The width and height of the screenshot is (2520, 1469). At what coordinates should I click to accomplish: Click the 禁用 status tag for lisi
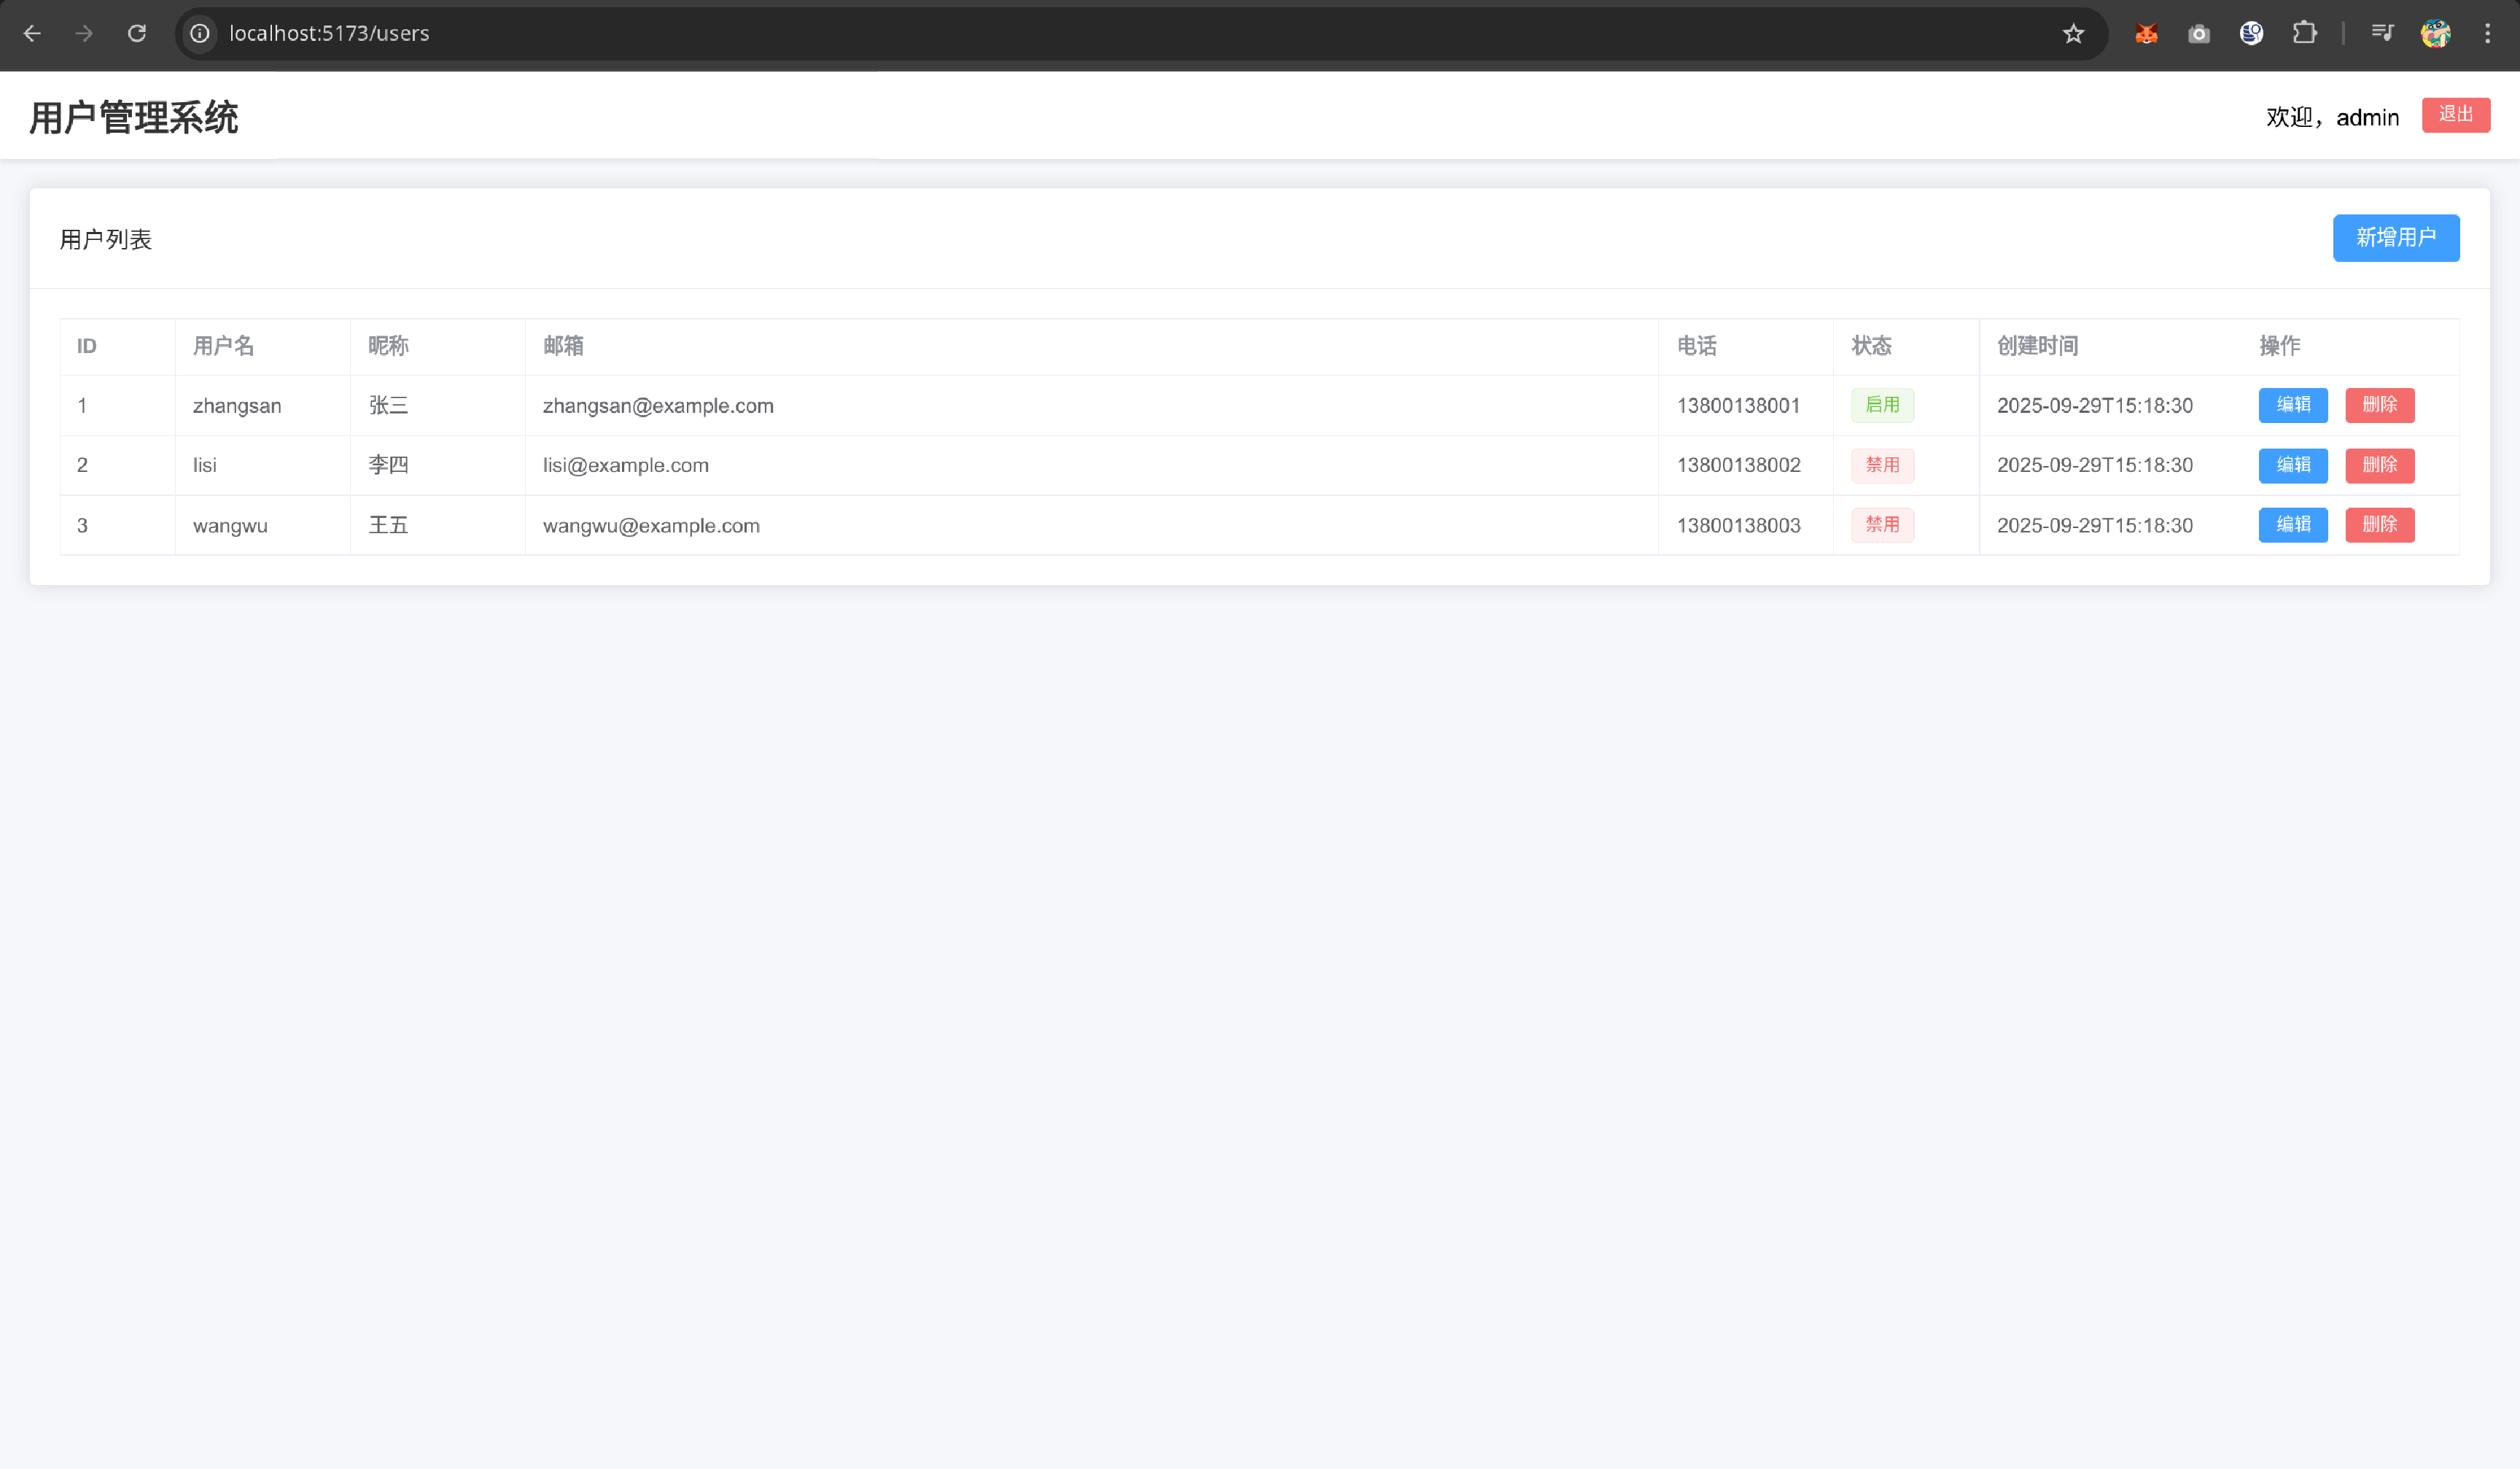(1881, 465)
